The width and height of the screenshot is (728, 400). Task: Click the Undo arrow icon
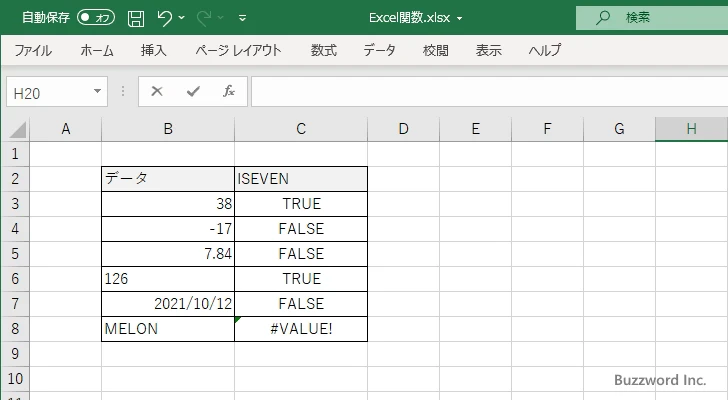click(165, 18)
